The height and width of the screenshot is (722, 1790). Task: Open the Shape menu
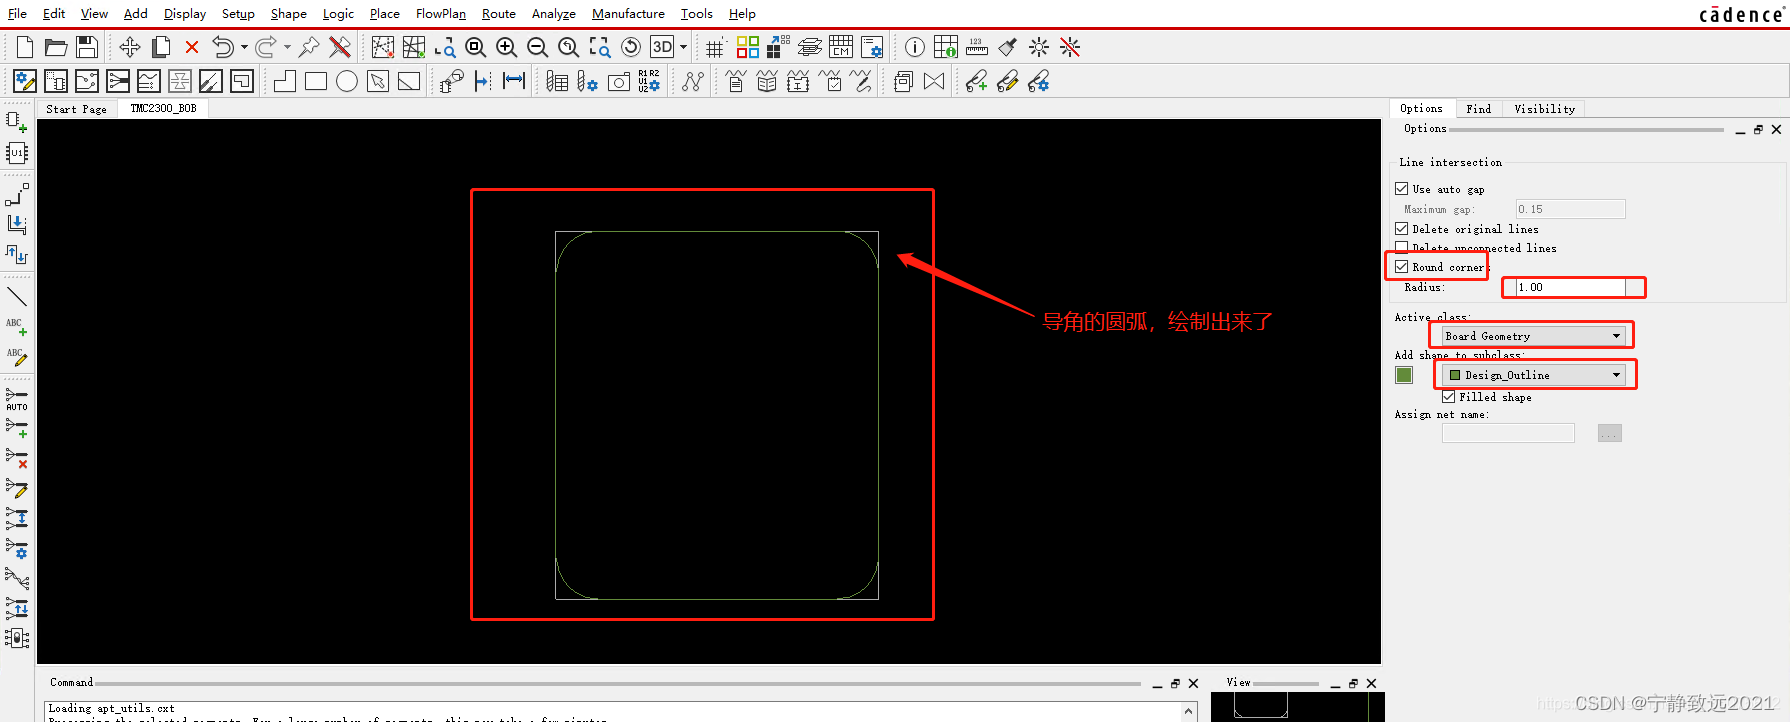click(x=288, y=13)
